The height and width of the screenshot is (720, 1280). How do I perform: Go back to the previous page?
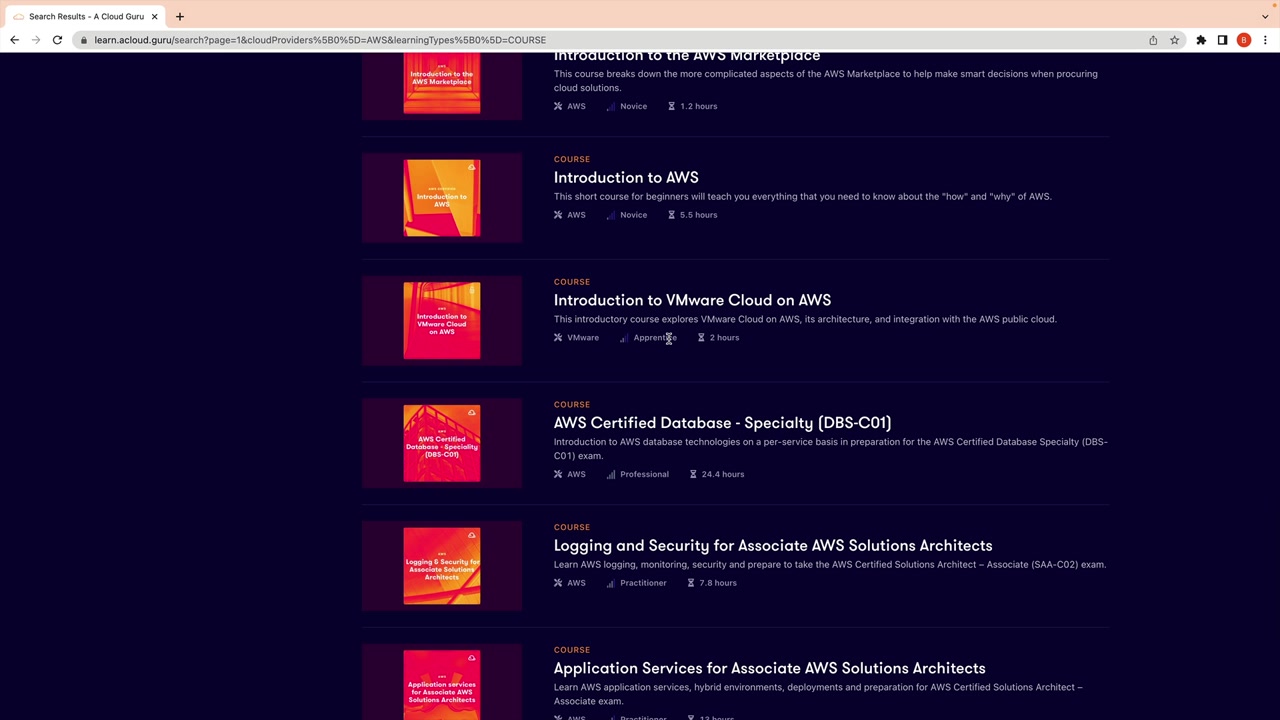point(14,40)
